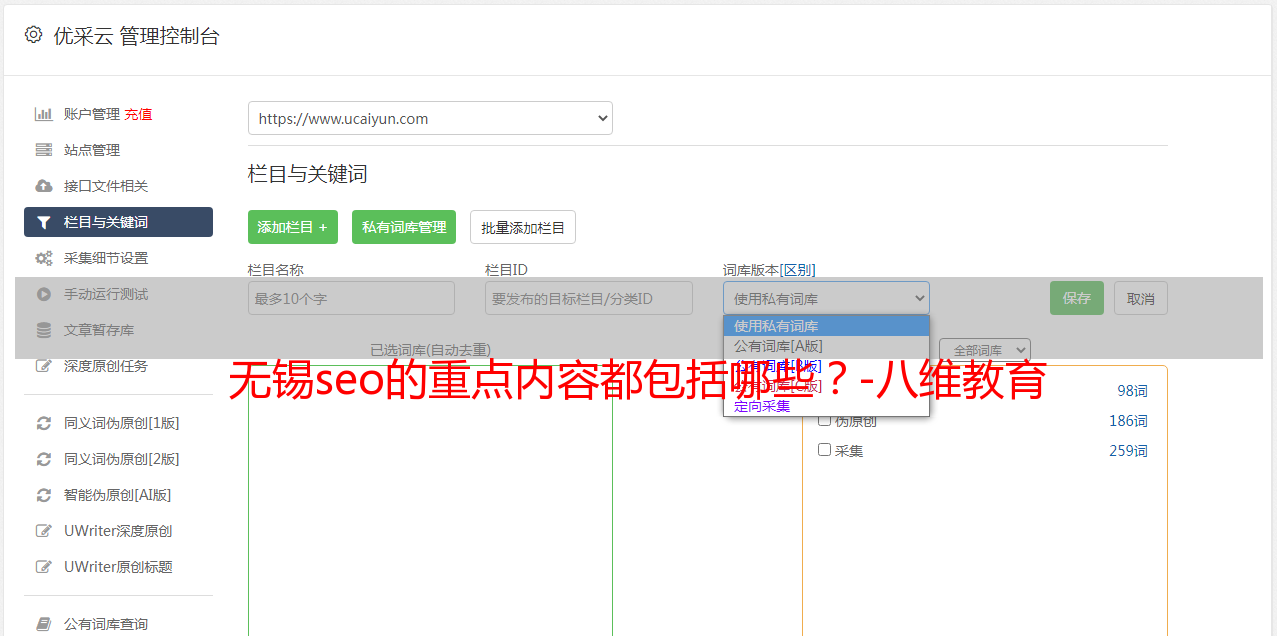1277x636 pixels.
Task: Click the database icon for 文章暂存库
Action: coord(43,330)
